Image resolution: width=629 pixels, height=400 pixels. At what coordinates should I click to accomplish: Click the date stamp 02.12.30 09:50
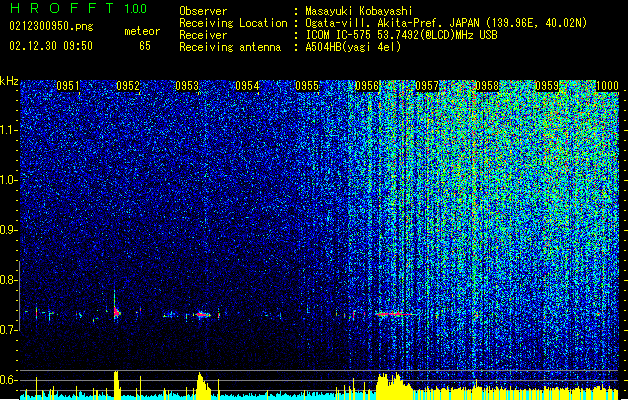point(51,46)
